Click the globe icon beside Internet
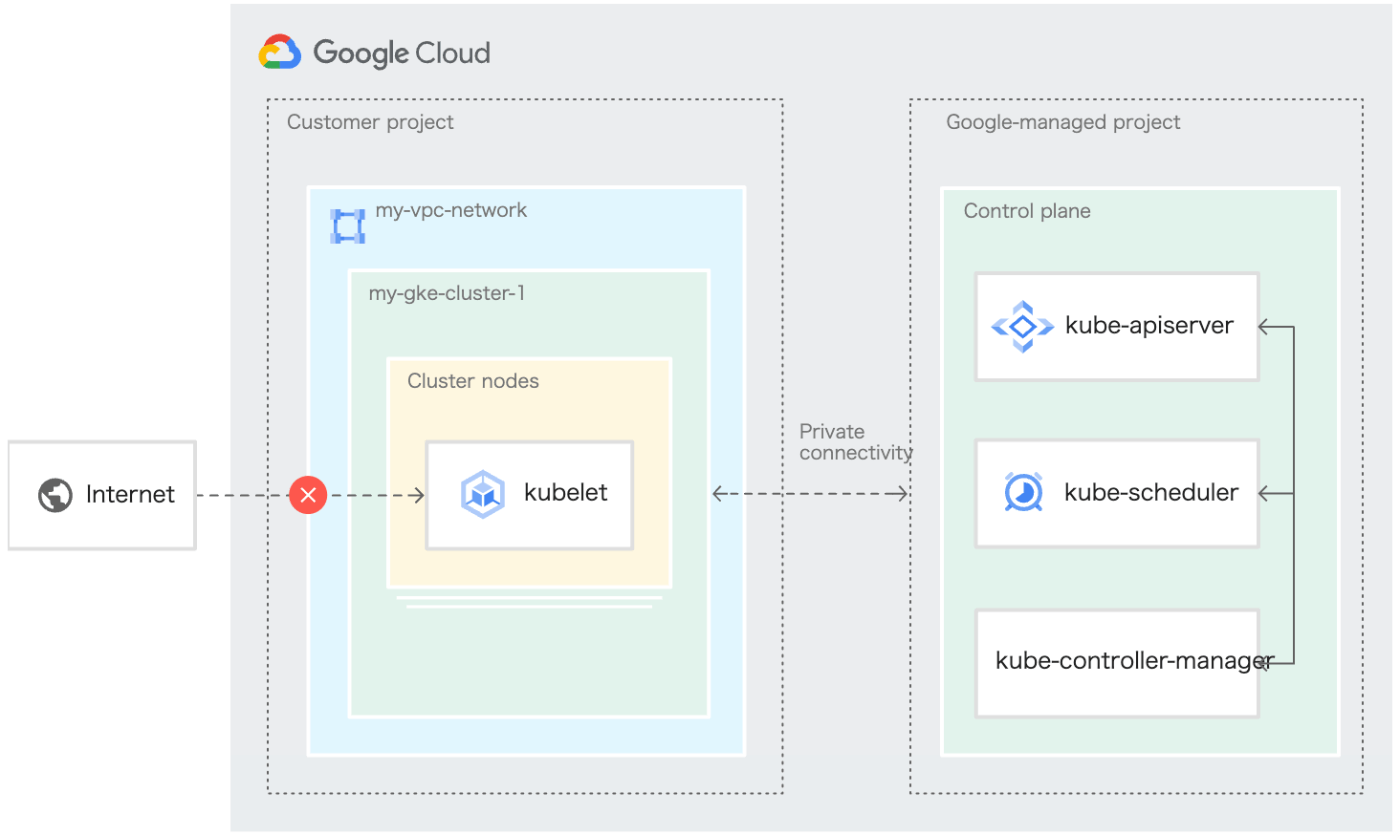1400x835 pixels. tap(55, 494)
